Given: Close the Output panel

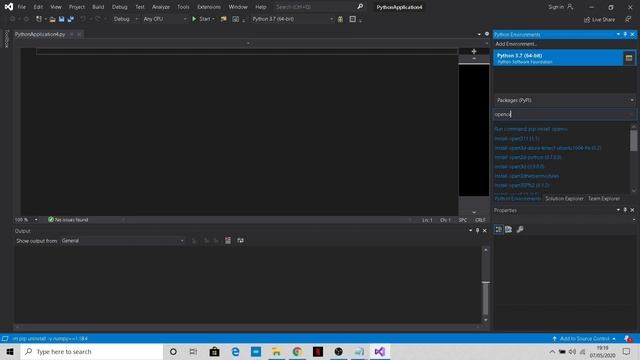Looking at the screenshot, I should point(485,231).
